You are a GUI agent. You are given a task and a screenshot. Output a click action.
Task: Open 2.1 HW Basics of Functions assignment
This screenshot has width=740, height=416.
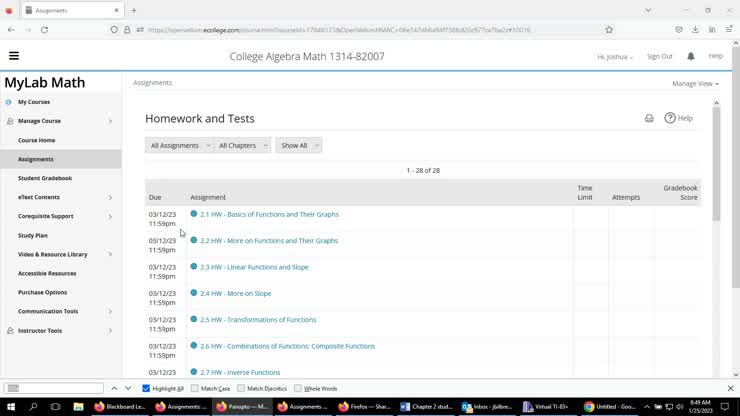coord(269,214)
